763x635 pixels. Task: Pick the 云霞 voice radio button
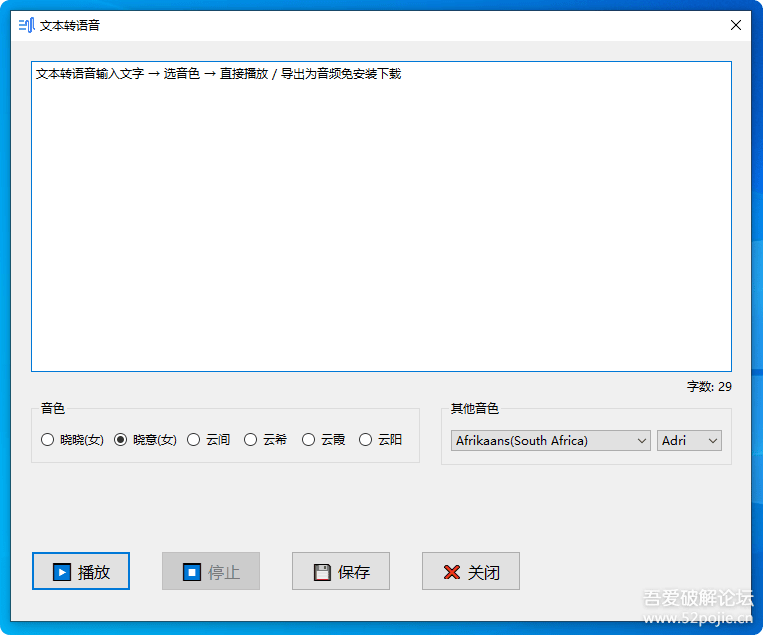coord(324,440)
